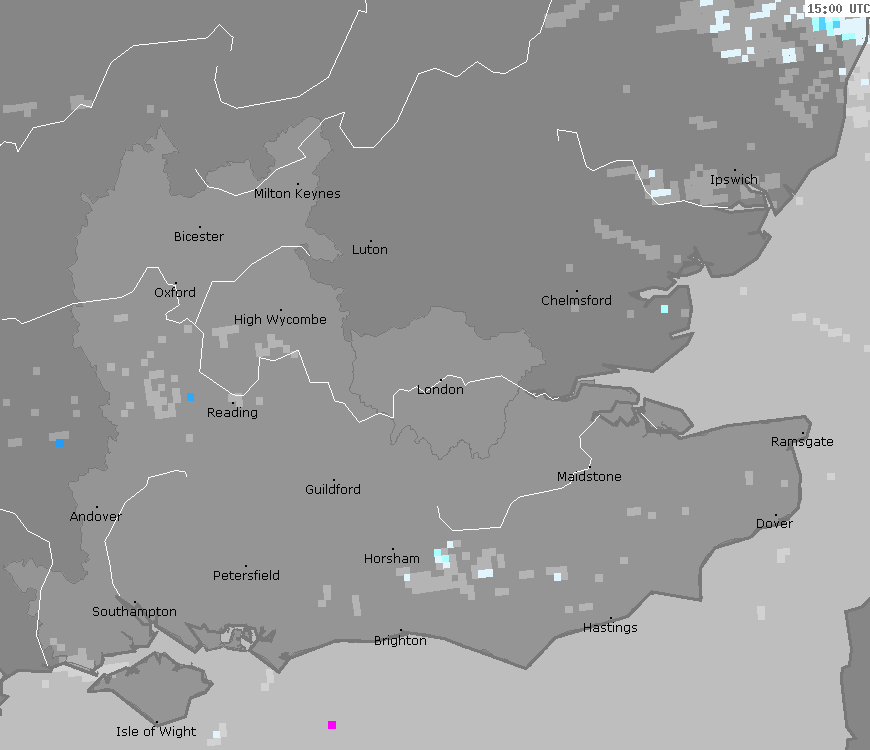Click the 15:00 UTC timestamp label
The height and width of the screenshot is (750, 870).
(838, 8)
